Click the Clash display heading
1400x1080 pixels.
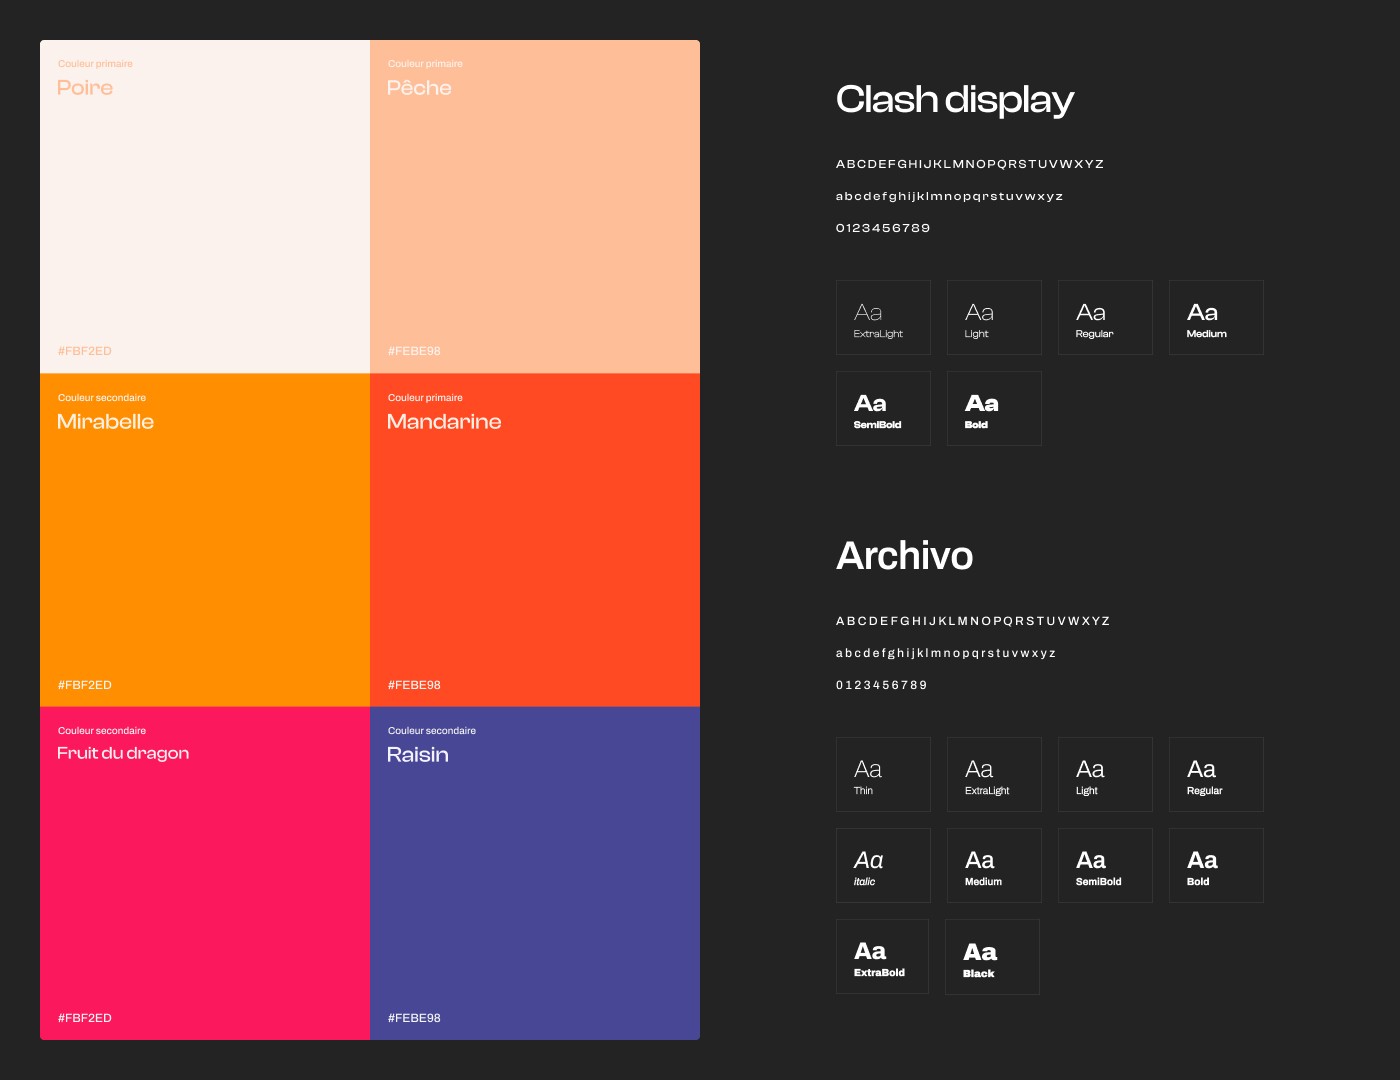(955, 100)
